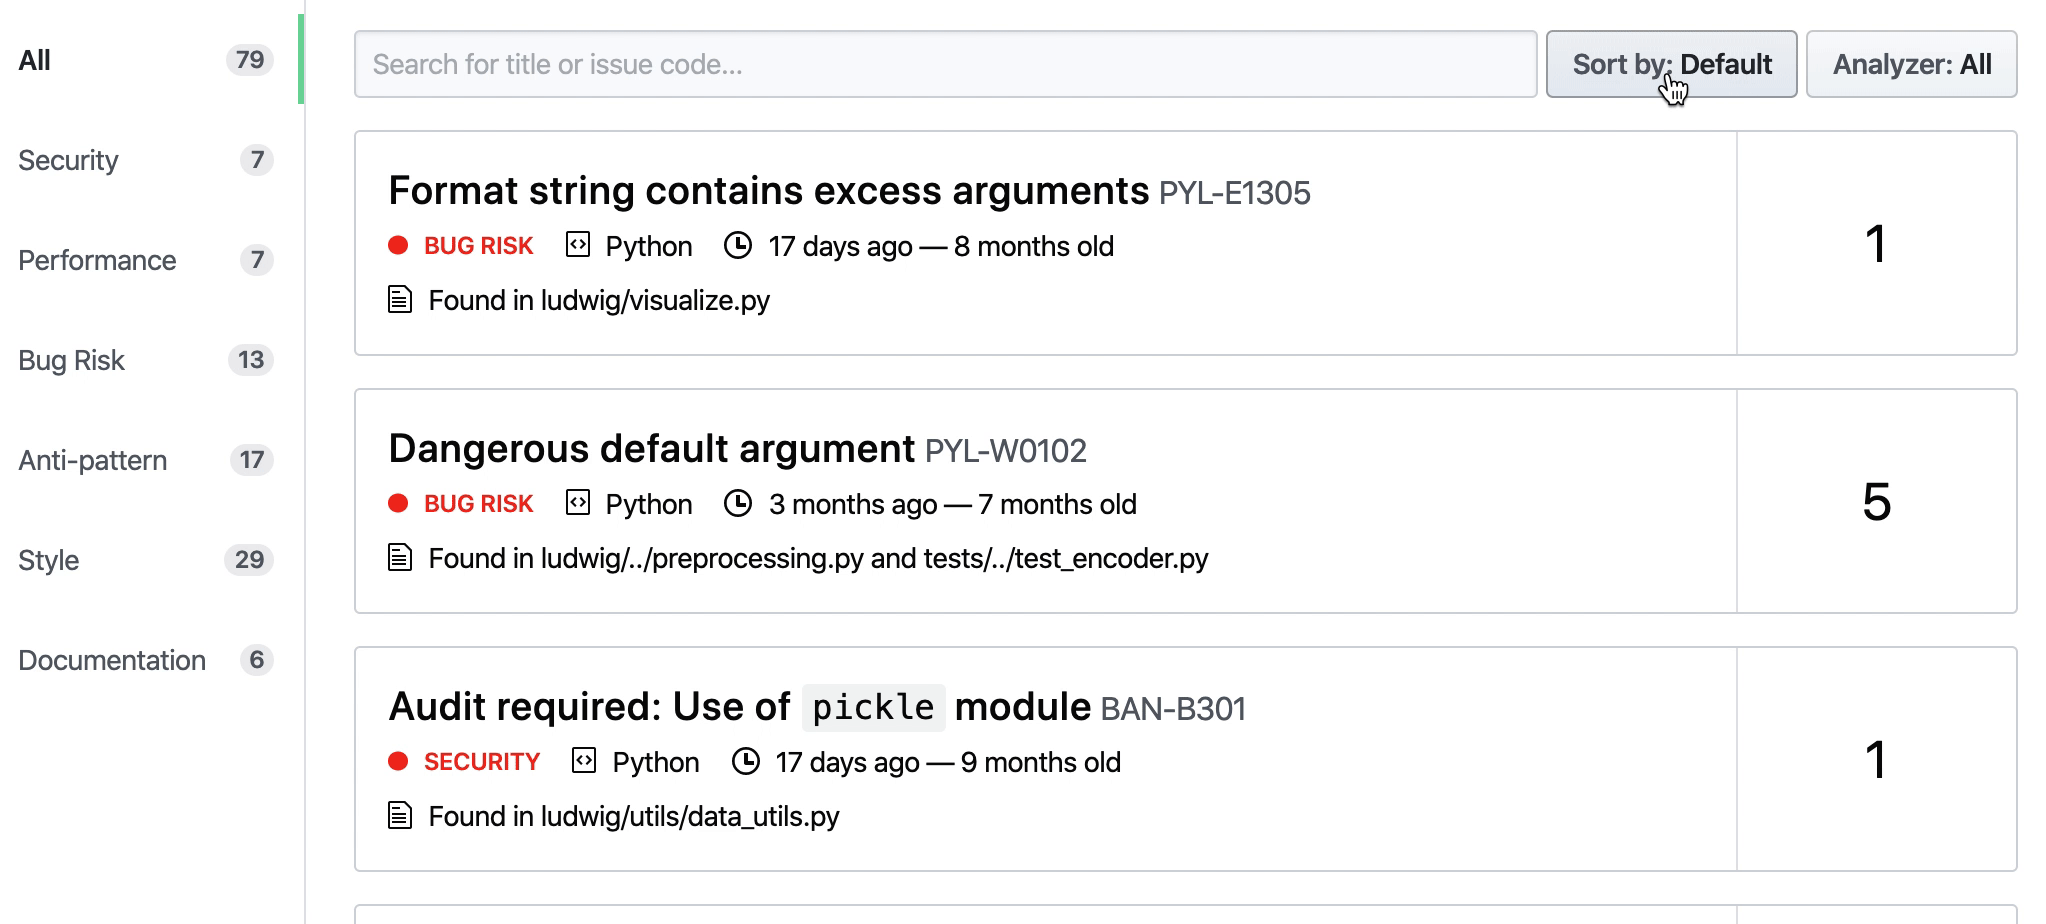Click the file icon beside ludwig/utils/data_utils.py

point(398,816)
